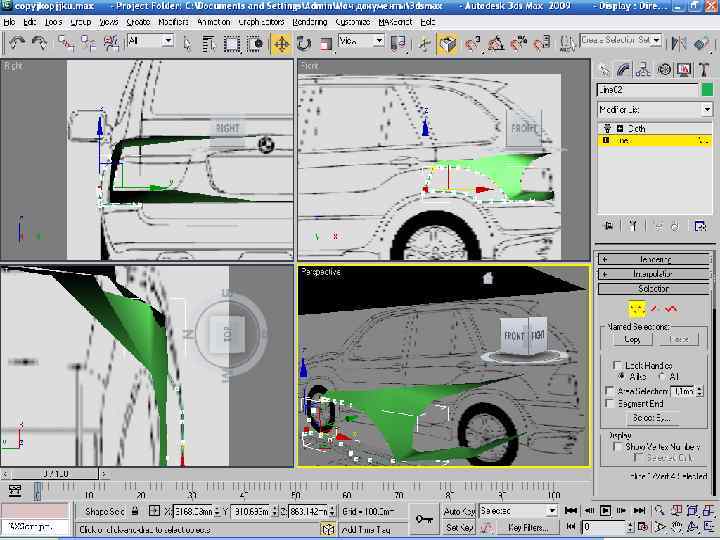Check the Area Selection option

(x=611, y=391)
